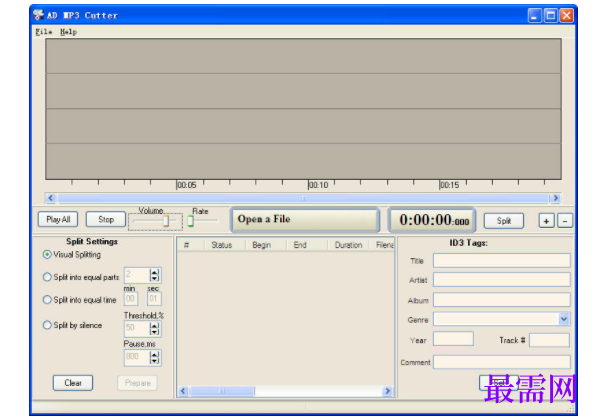Zoom in with the plus button
This screenshot has height=420, width=596.
[546, 221]
